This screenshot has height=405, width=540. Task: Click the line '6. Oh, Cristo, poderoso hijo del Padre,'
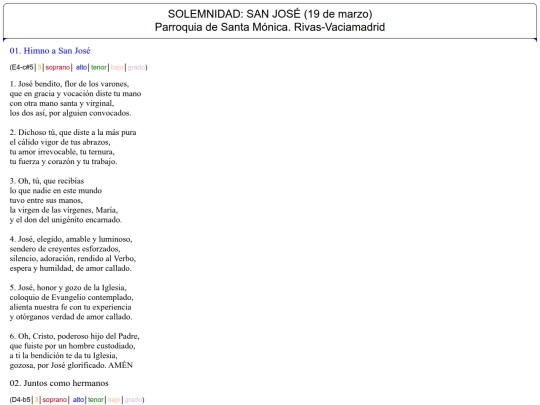[x=75, y=336]
